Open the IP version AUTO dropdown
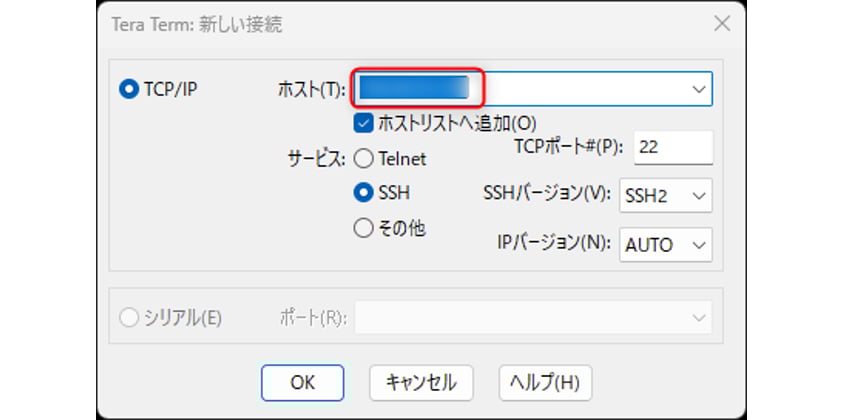 pyautogui.click(x=666, y=245)
